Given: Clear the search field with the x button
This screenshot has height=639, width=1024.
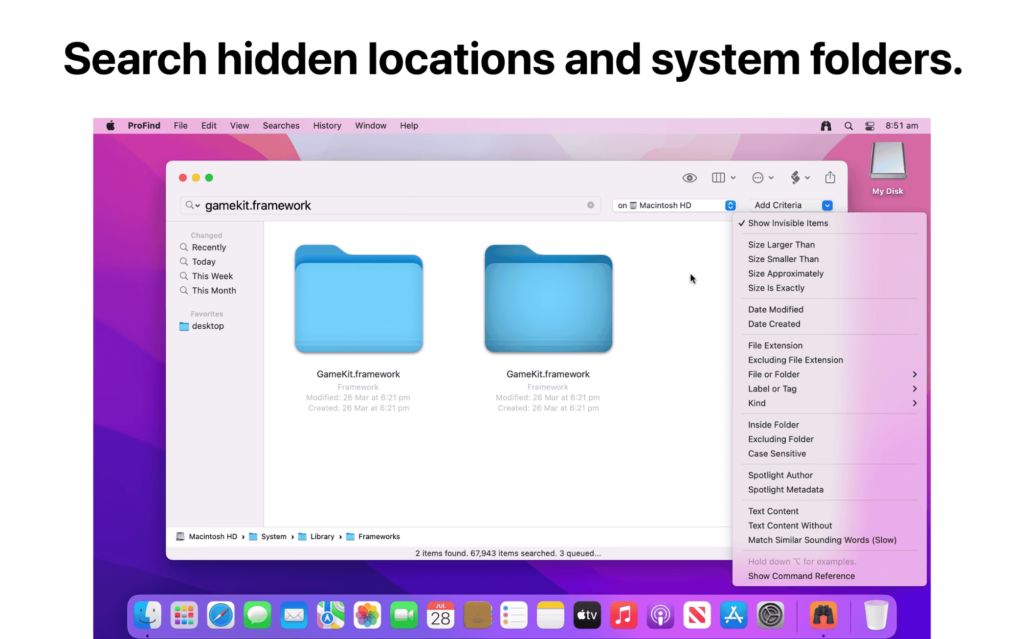Looking at the screenshot, I should pos(590,205).
